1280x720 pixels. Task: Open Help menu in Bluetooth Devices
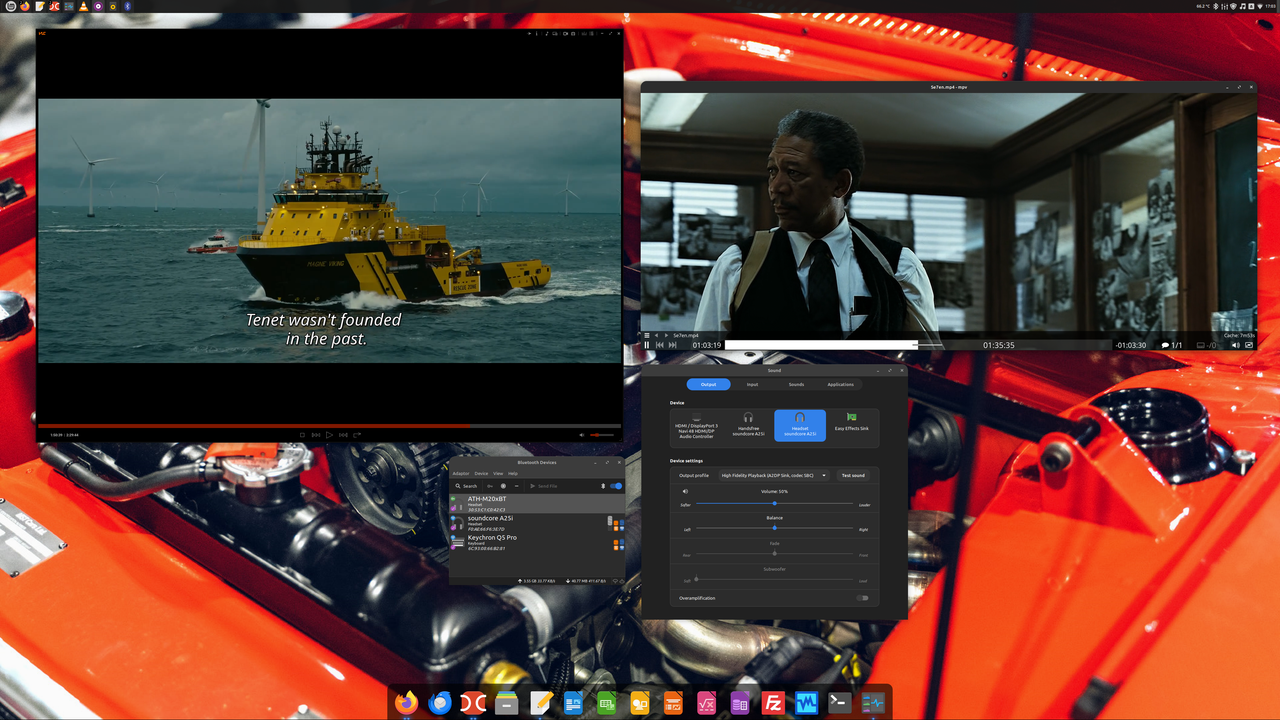click(513, 473)
